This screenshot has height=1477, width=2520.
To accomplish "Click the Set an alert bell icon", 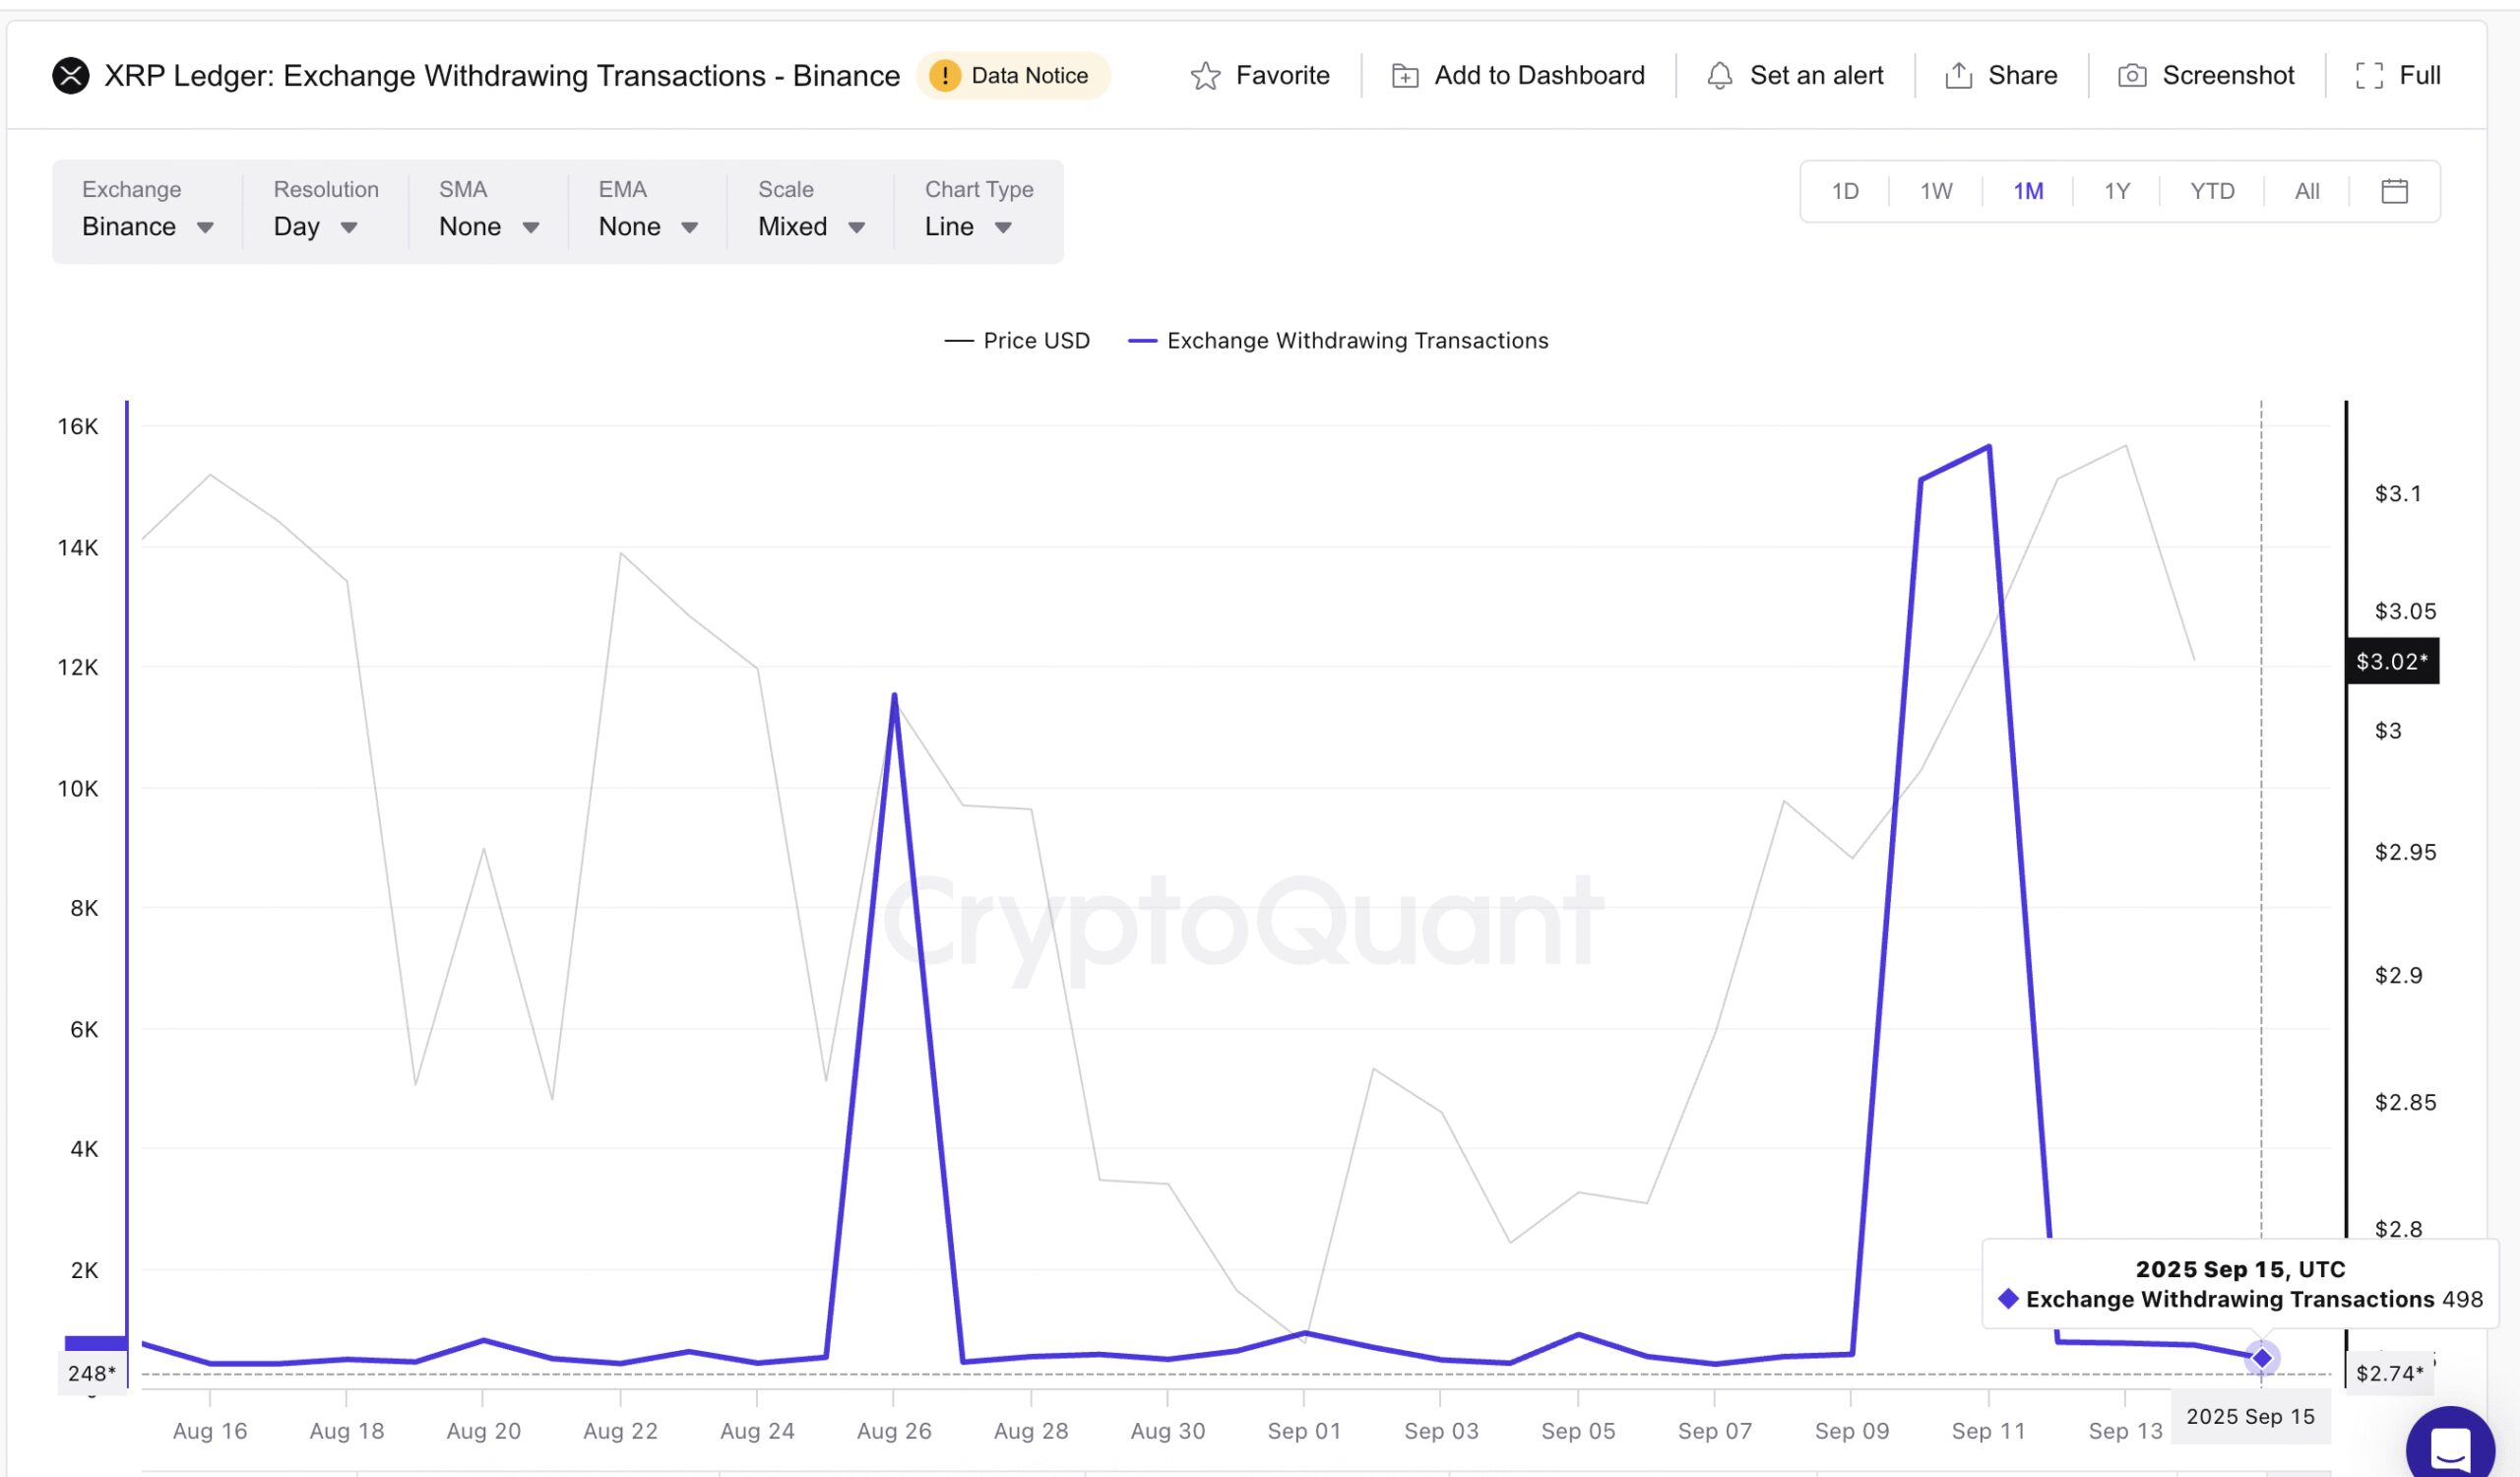I will point(1720,75).
